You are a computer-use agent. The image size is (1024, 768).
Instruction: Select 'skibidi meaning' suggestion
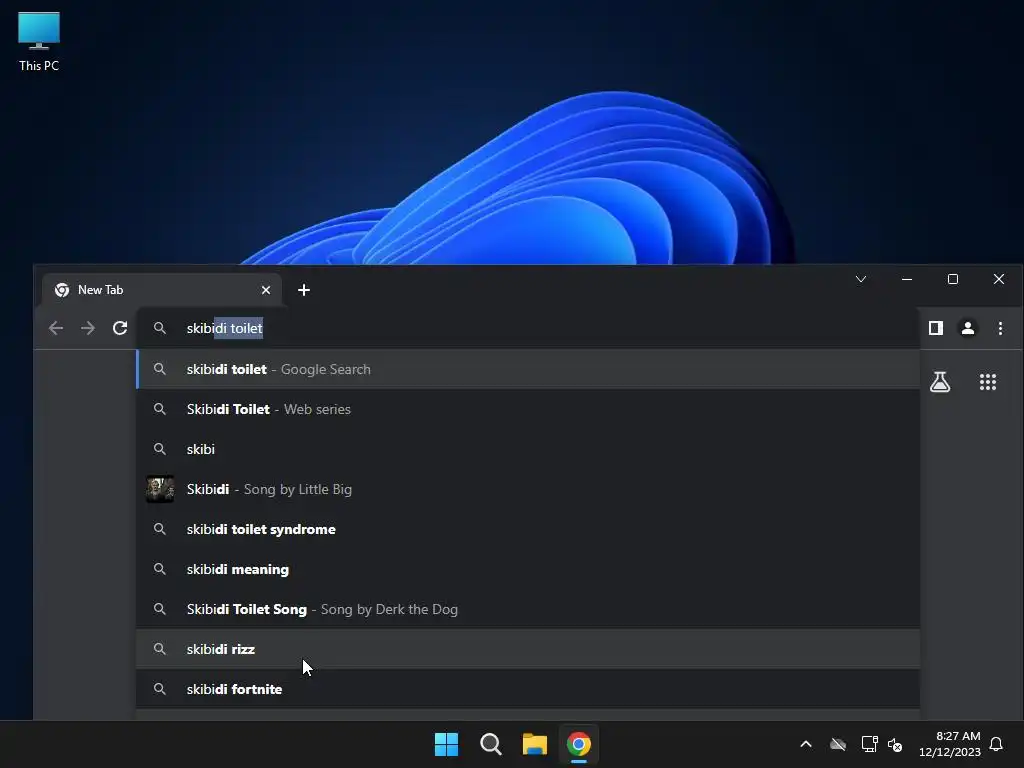528,569
